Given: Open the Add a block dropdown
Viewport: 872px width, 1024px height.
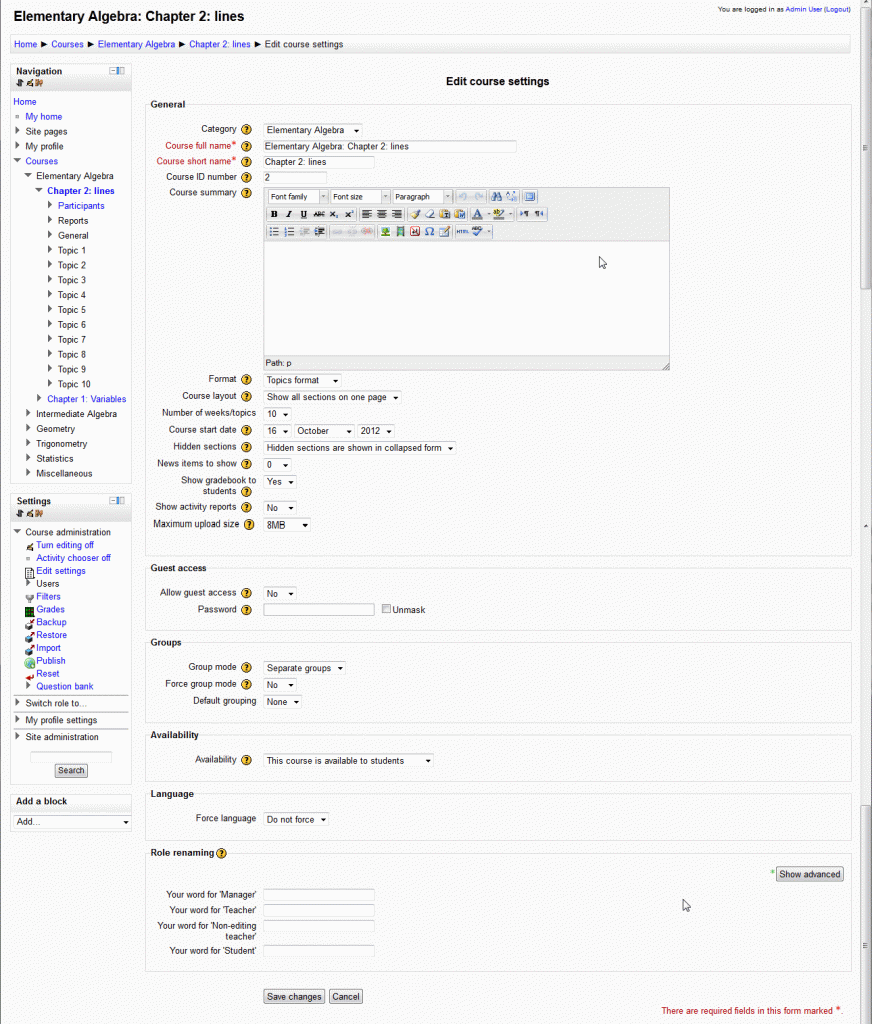Looking at the screenshot, I should (x=72, y=822).
